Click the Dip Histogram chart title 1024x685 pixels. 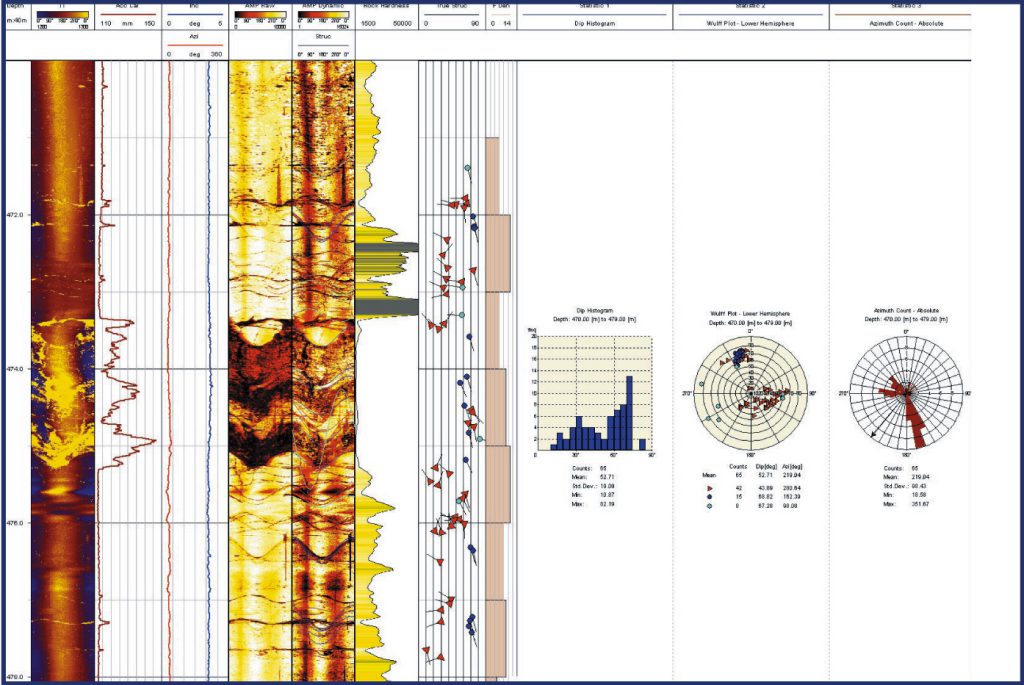point(595,311)
